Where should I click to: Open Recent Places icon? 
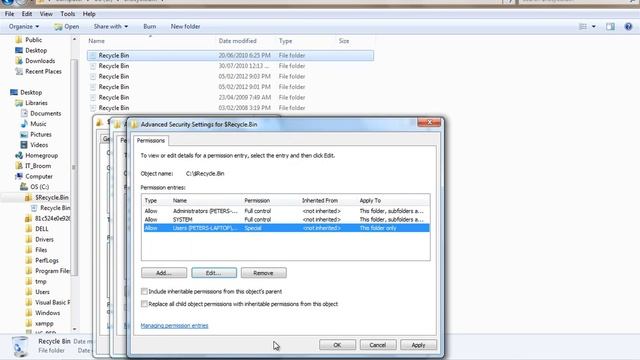tap(19, 71)
